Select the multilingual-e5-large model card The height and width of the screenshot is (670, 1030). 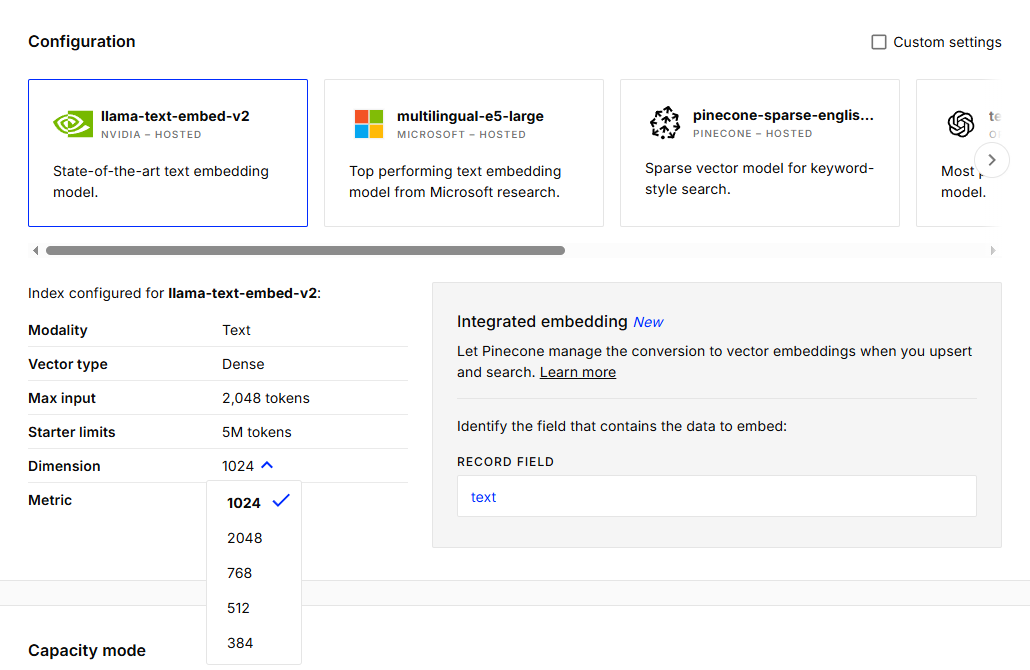(464, 153)
